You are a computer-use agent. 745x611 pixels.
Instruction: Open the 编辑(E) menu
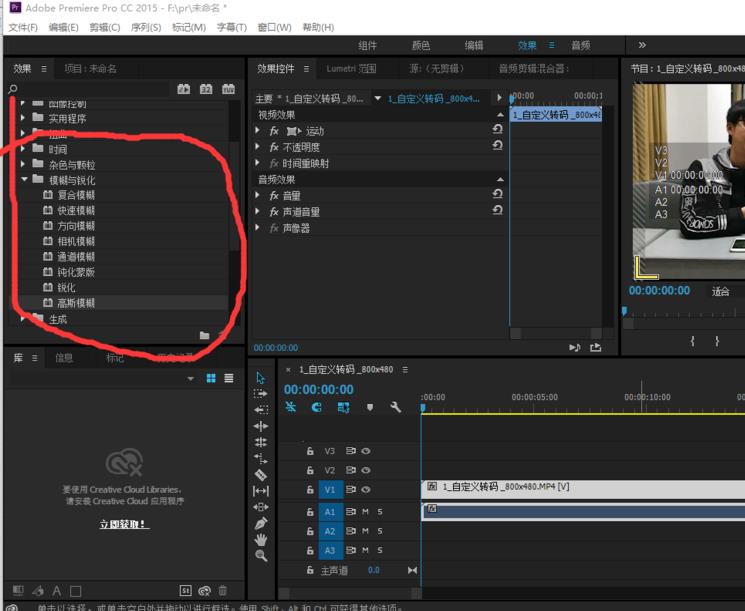pos(63,27)
